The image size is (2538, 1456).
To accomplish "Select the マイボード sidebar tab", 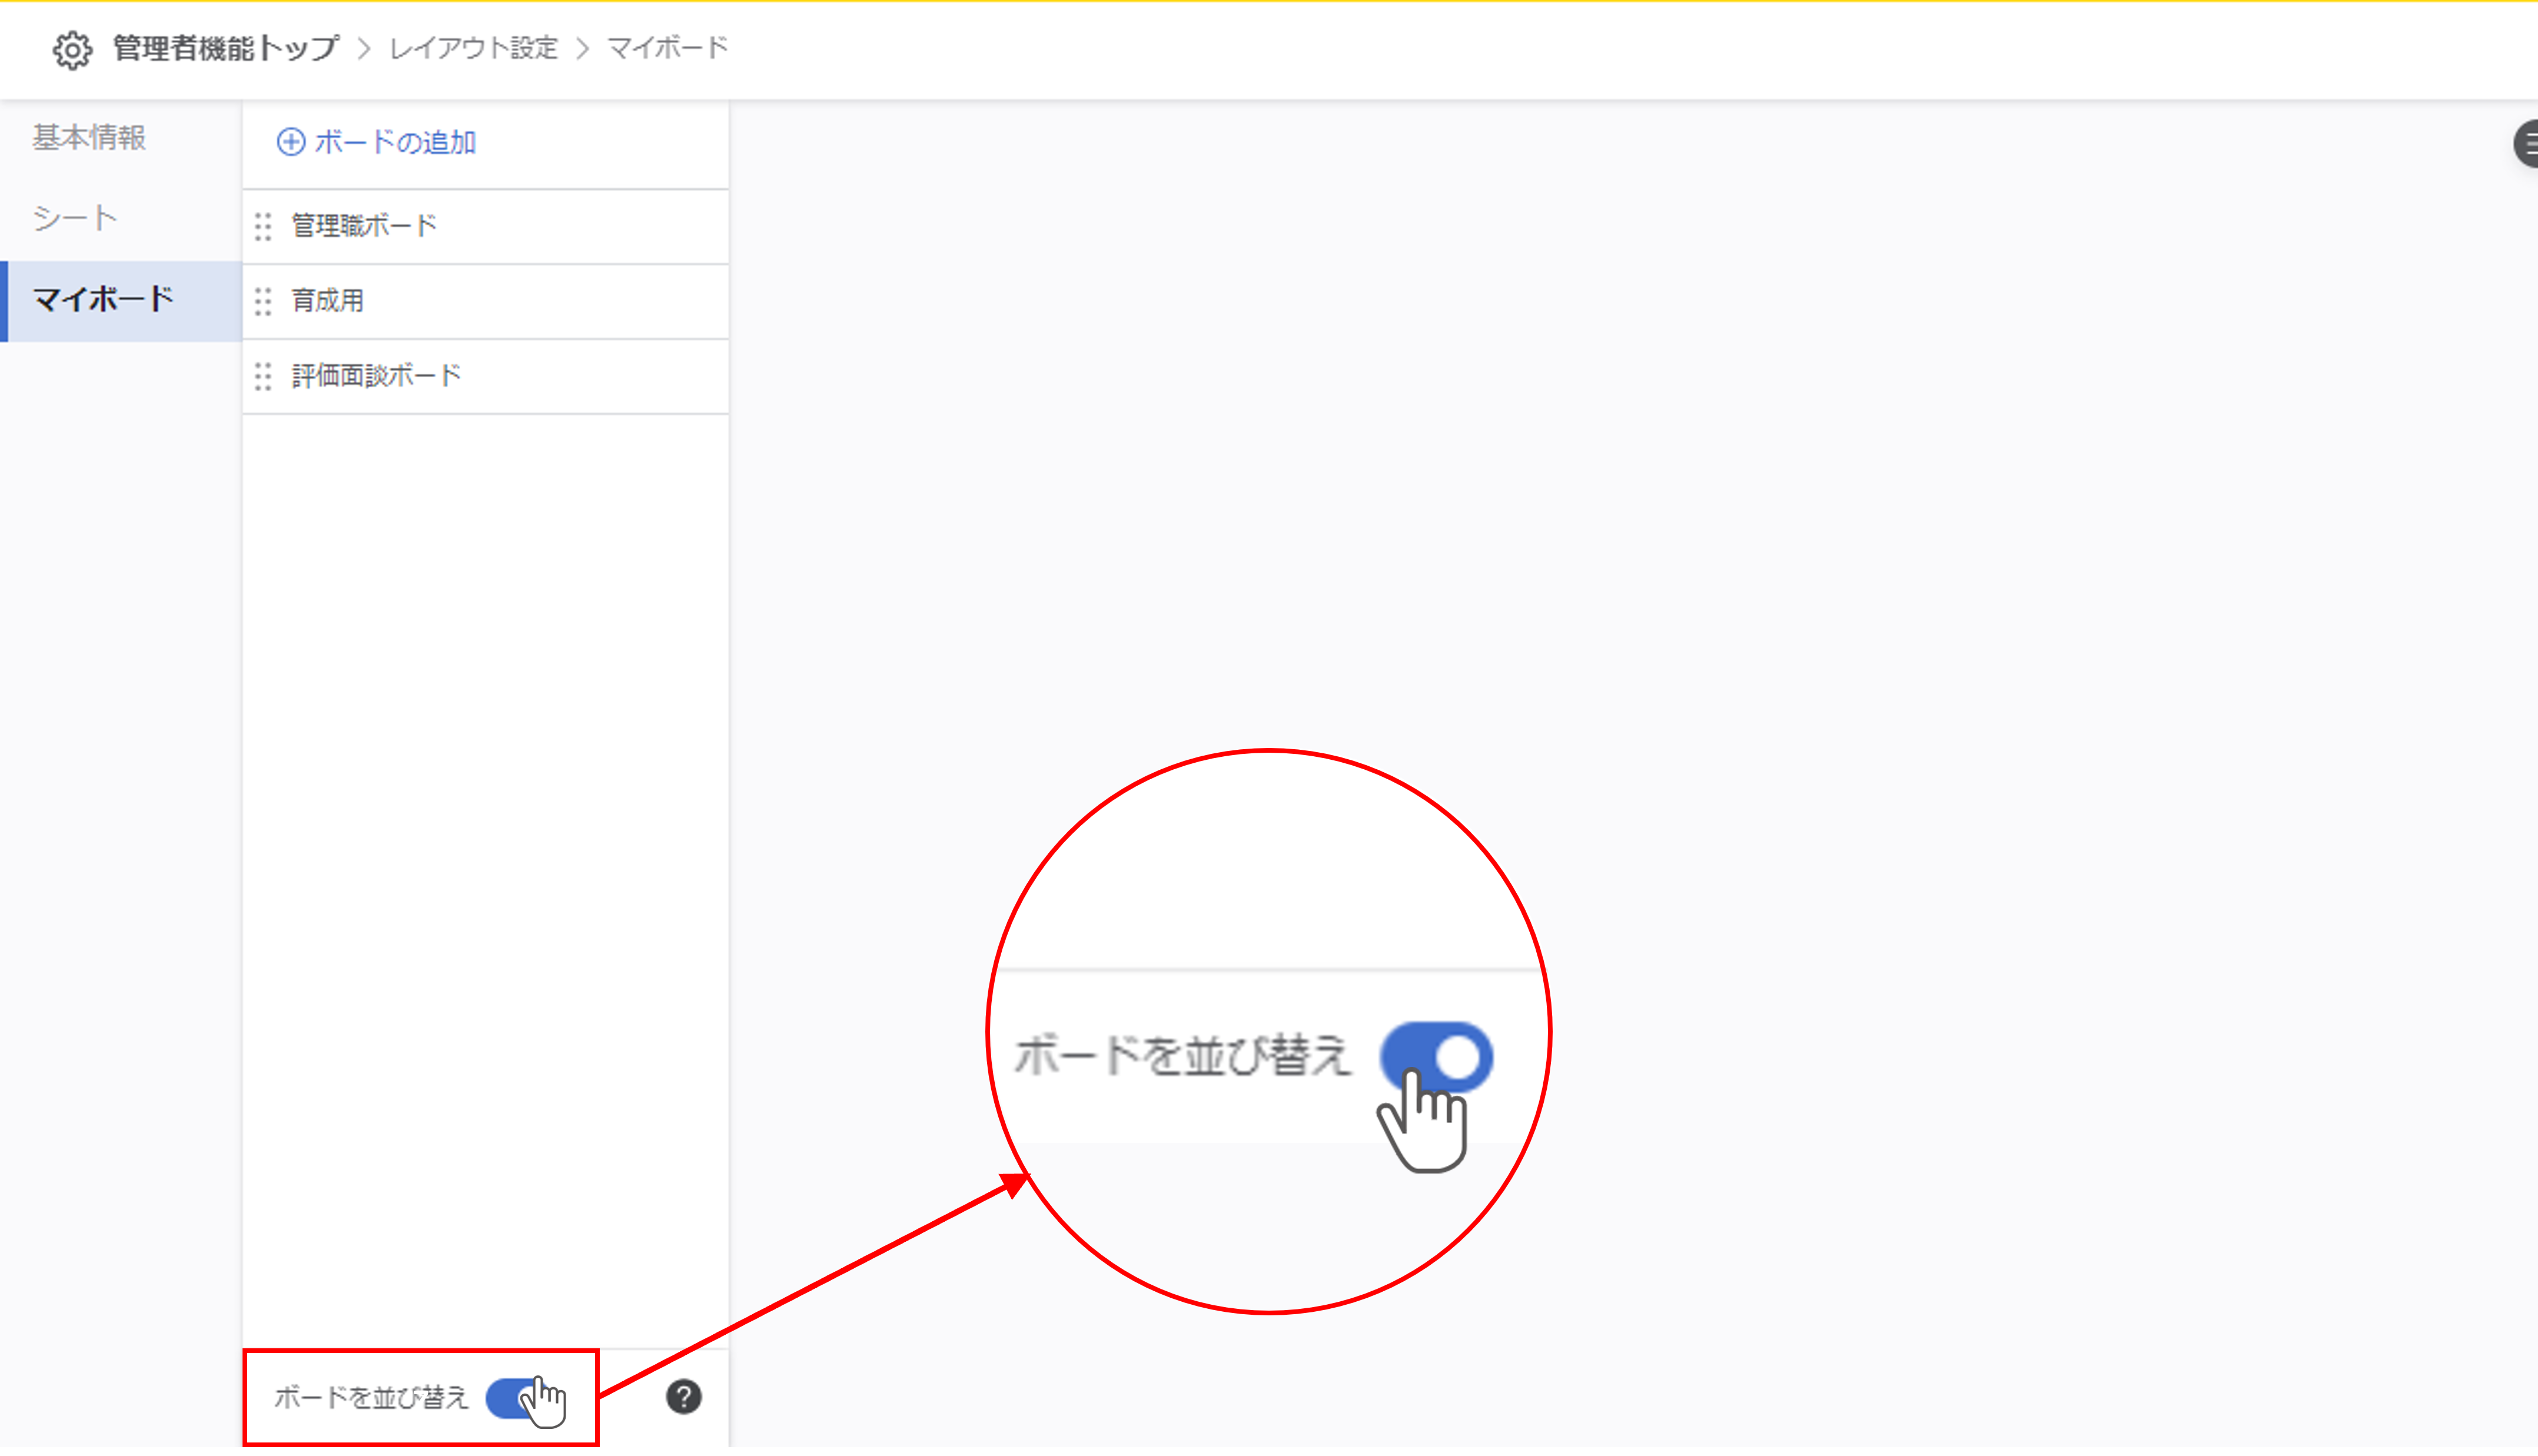I will (103, 299).
